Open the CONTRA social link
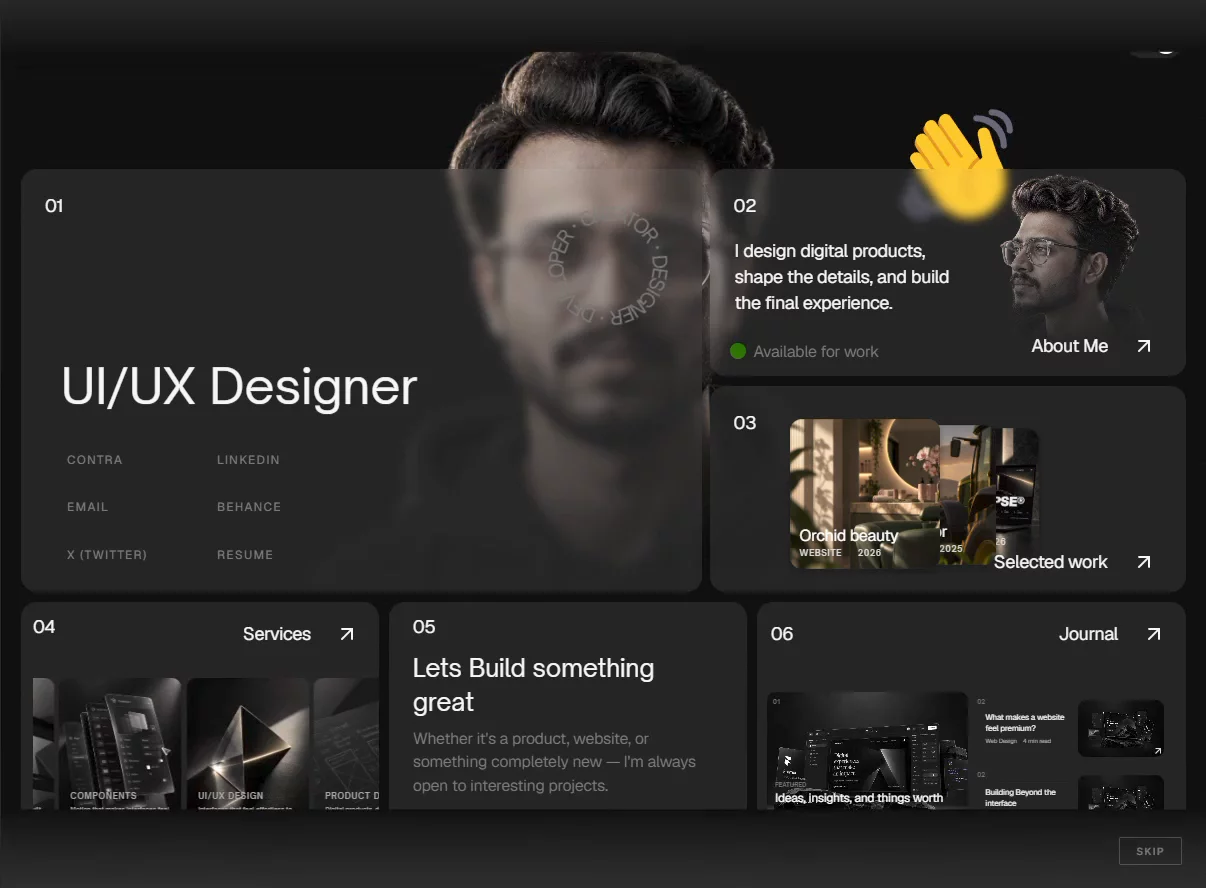Image resolution: width=1206 pixels, height=888 pixels. pos(95,460)
